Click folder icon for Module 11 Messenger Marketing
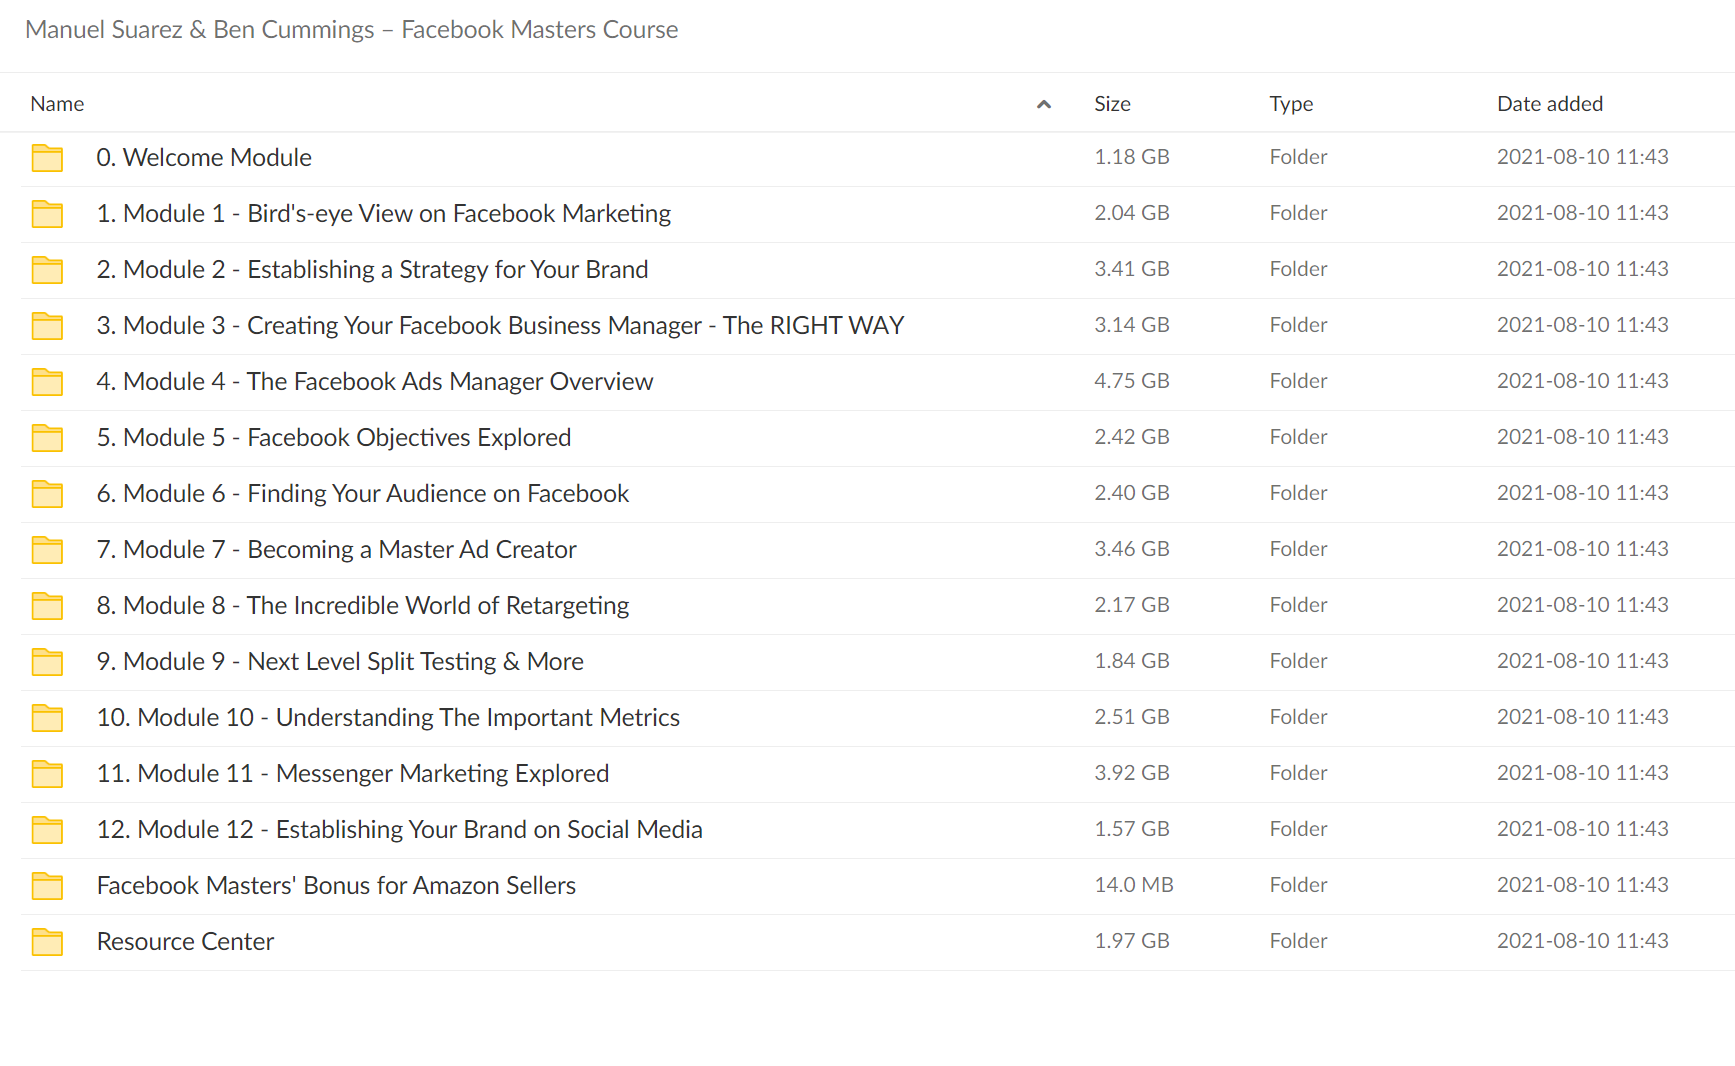This screenshot has height=1066, width=1735. click(47, 774)
